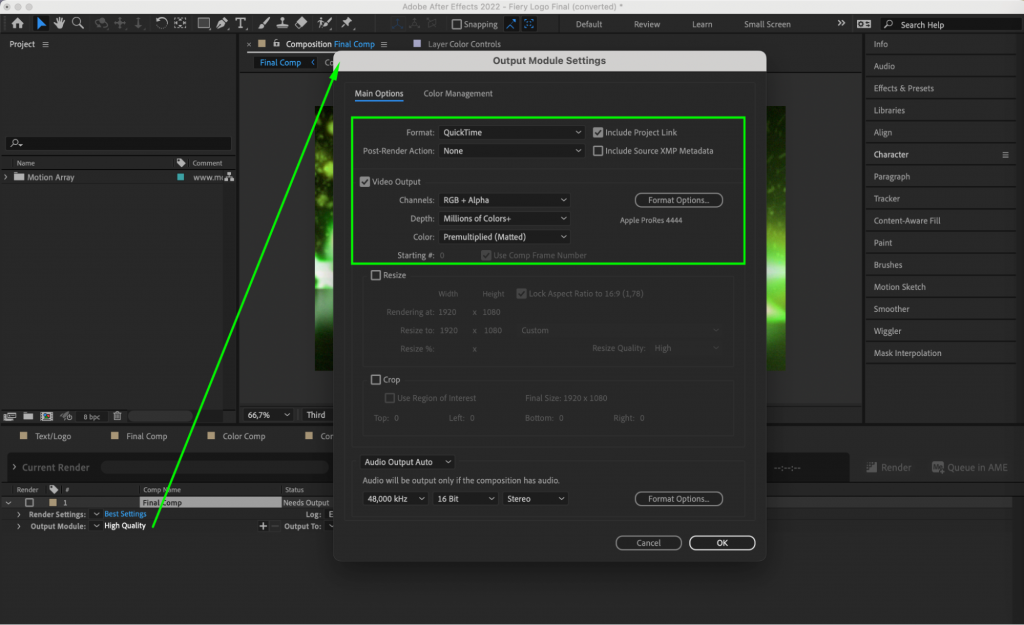Select the Horizontal Type tool

pos(240,23)
